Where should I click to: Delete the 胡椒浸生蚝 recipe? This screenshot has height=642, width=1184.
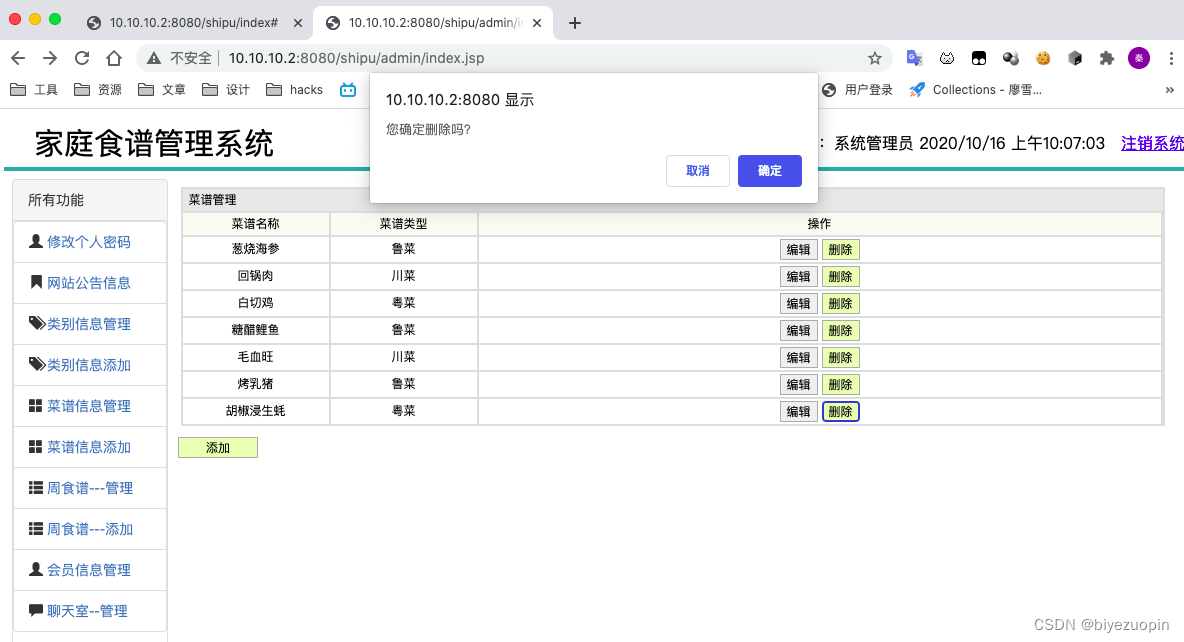840,412
